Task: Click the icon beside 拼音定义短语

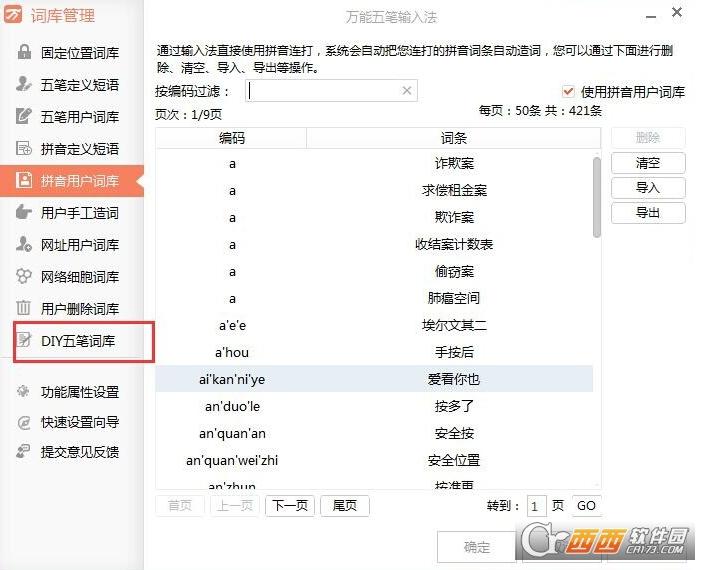Action: click(23, 148)
